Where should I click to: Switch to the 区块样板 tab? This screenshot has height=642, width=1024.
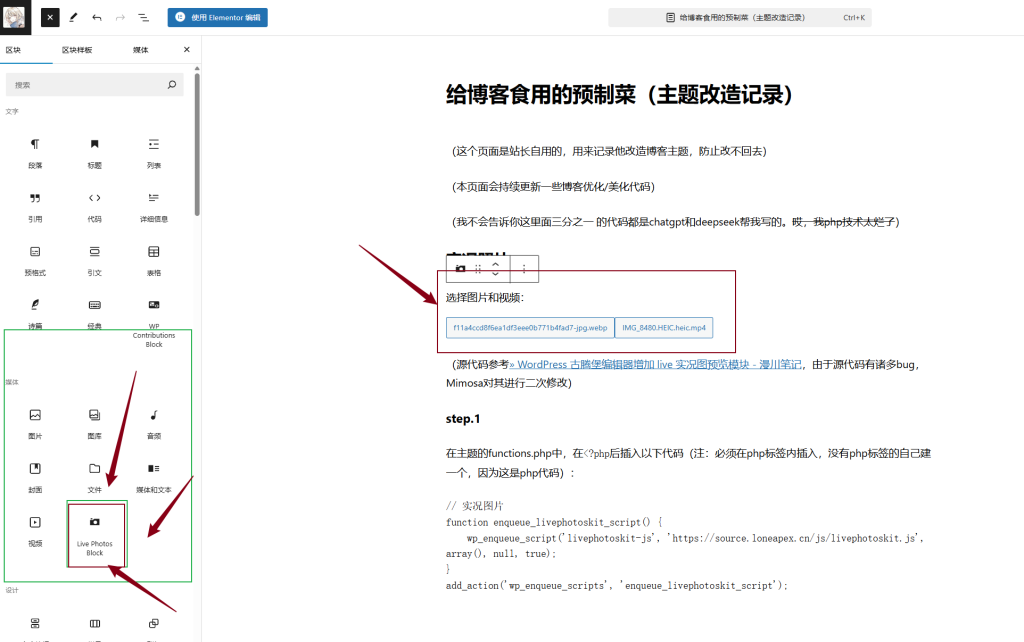point(77,49)
